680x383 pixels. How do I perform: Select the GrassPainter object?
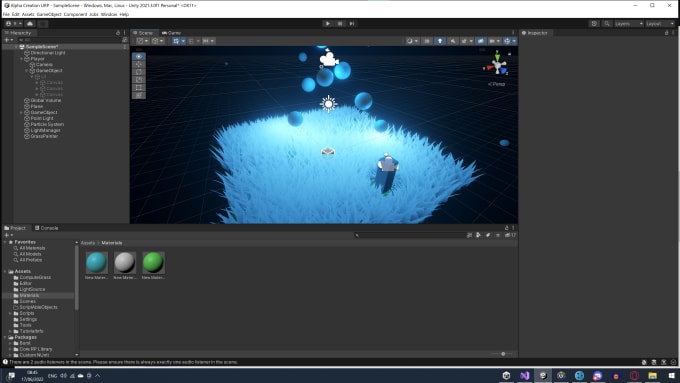[44, 136]
